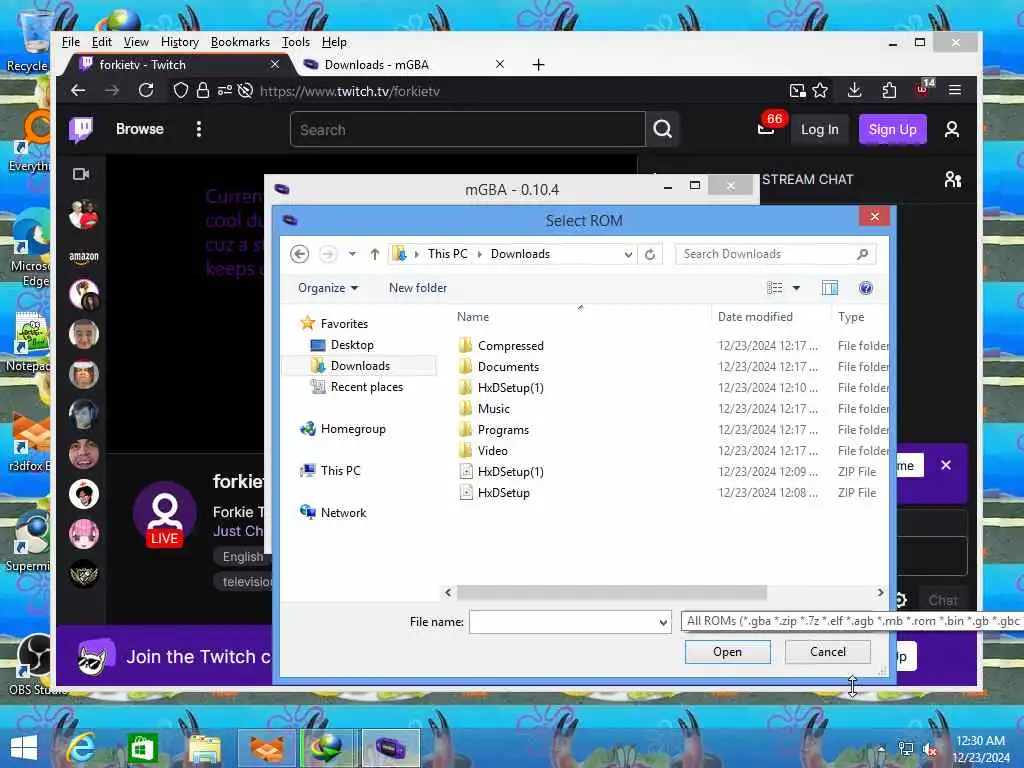Toggle the preview pane icon
The height and width of the screenshot is (768, 1024).
coord(829,288)
